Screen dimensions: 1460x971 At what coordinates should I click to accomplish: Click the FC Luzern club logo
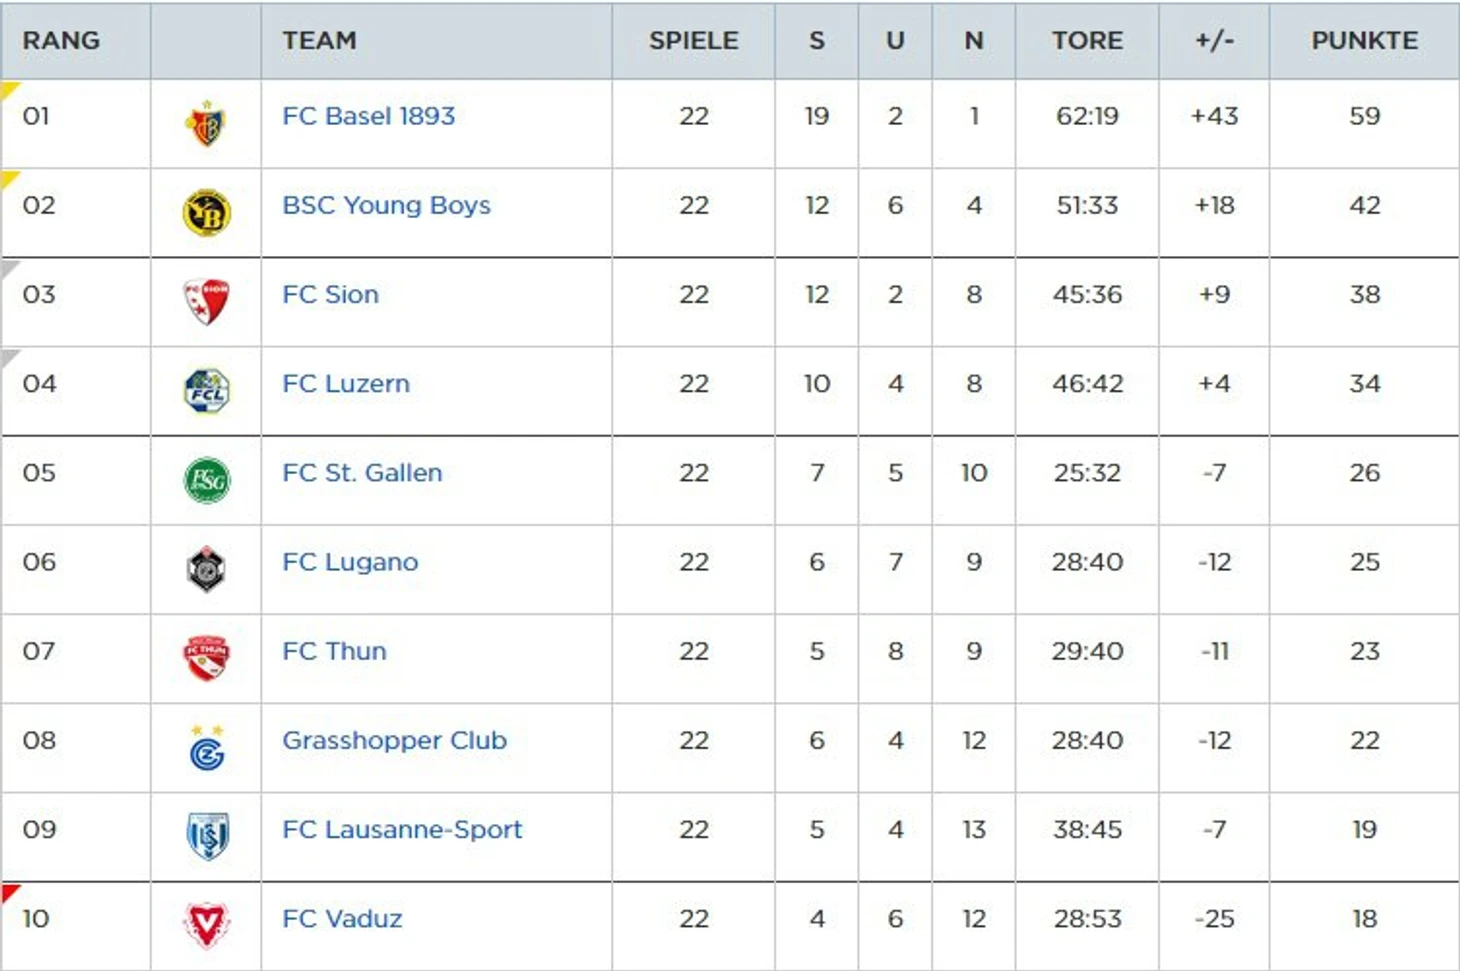pos(206,391)
